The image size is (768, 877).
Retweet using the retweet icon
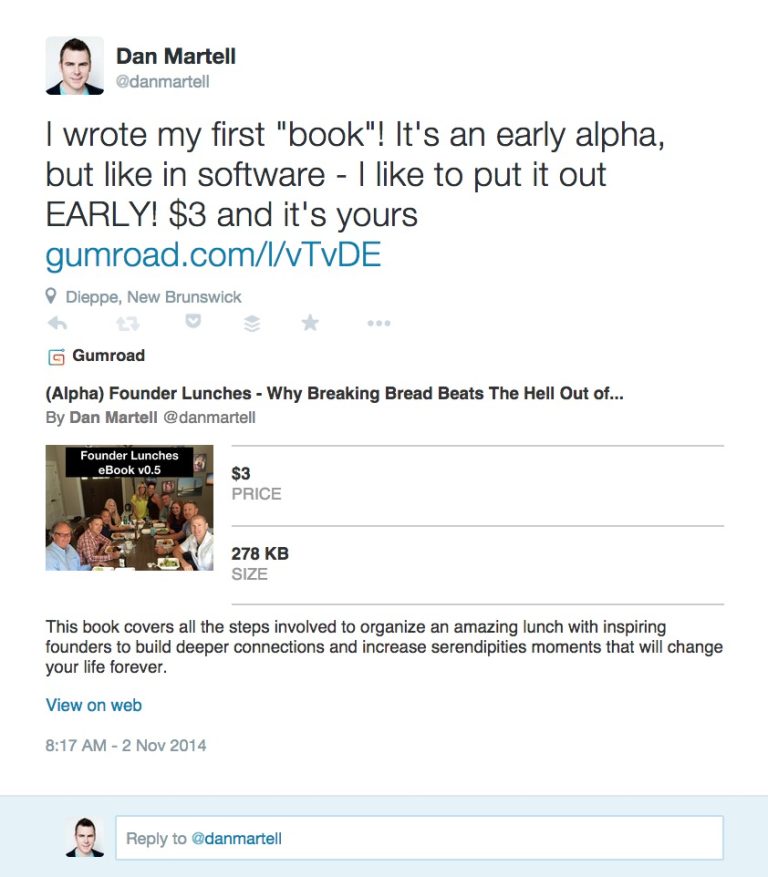tap(128, 323)
